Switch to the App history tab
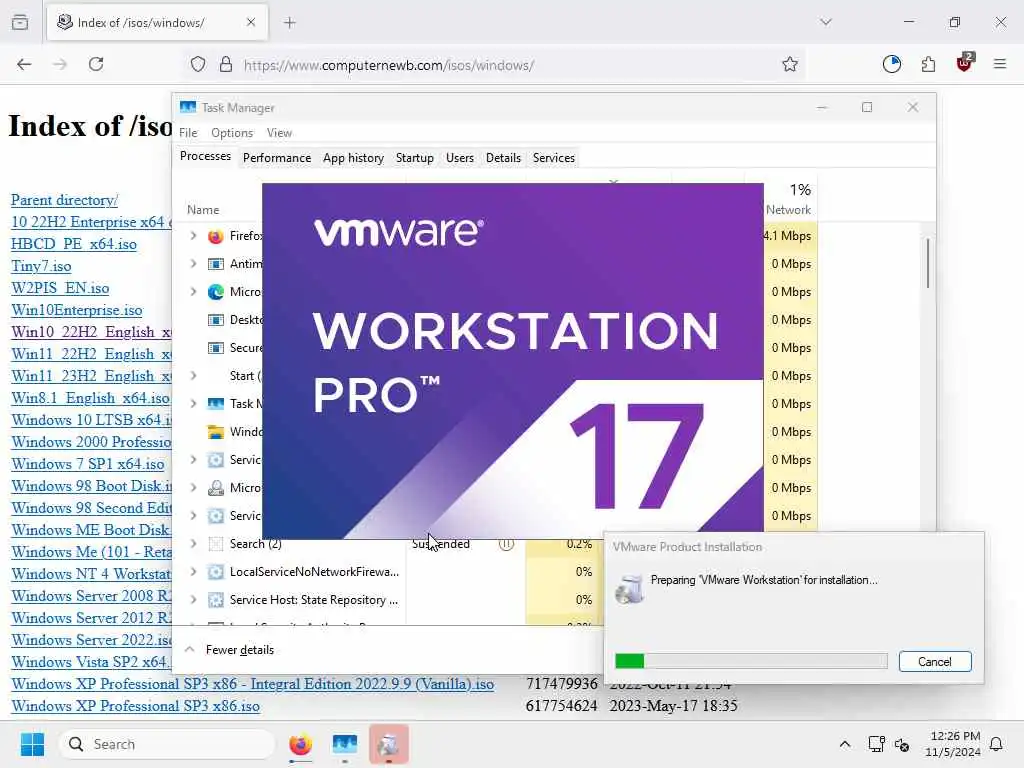 point(353,158)
